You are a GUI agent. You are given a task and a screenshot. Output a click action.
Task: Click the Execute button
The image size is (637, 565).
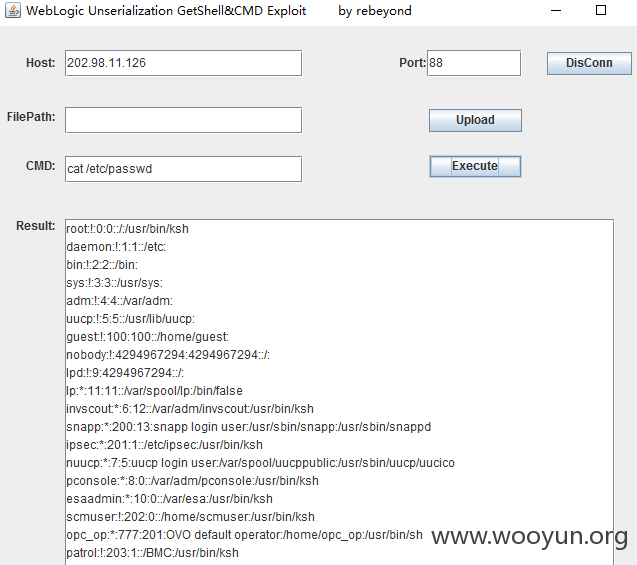tap(475, 166)
